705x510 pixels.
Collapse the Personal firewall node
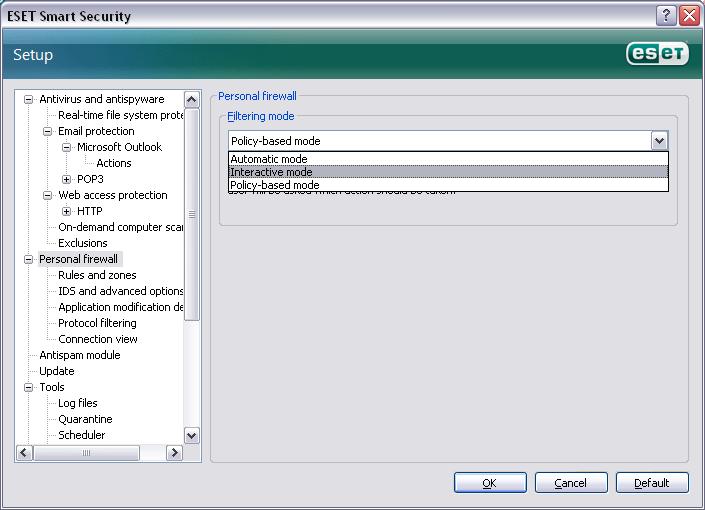[28, 259]
